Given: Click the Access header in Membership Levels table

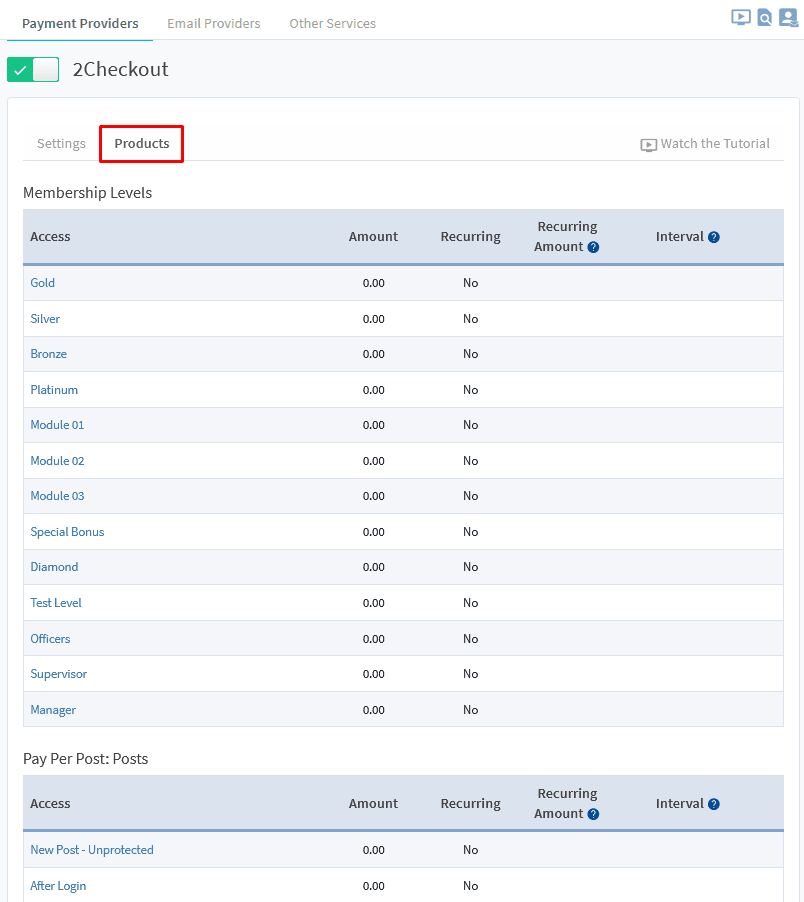Looking at the screenshot, I should (x=50, y=237).
